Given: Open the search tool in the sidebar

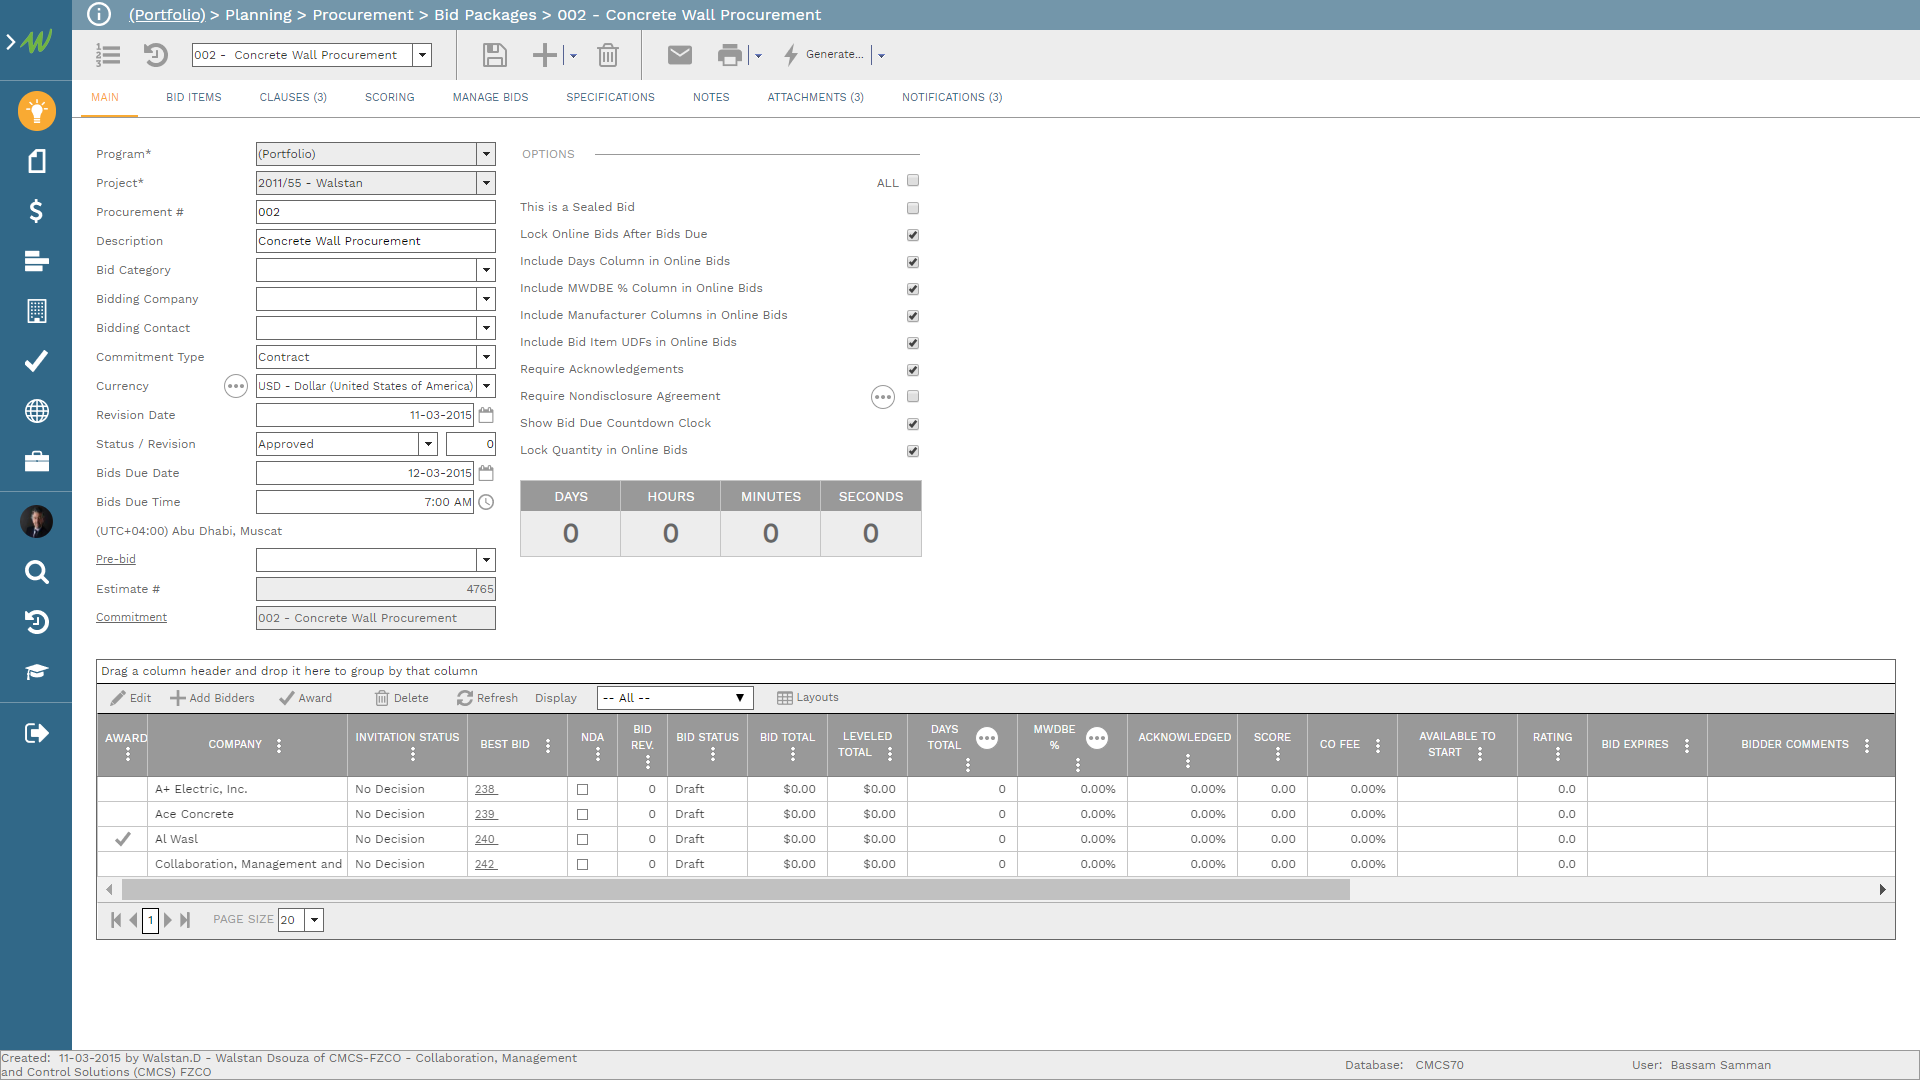Looking at the screenshot, I should (x=36, y=572).
